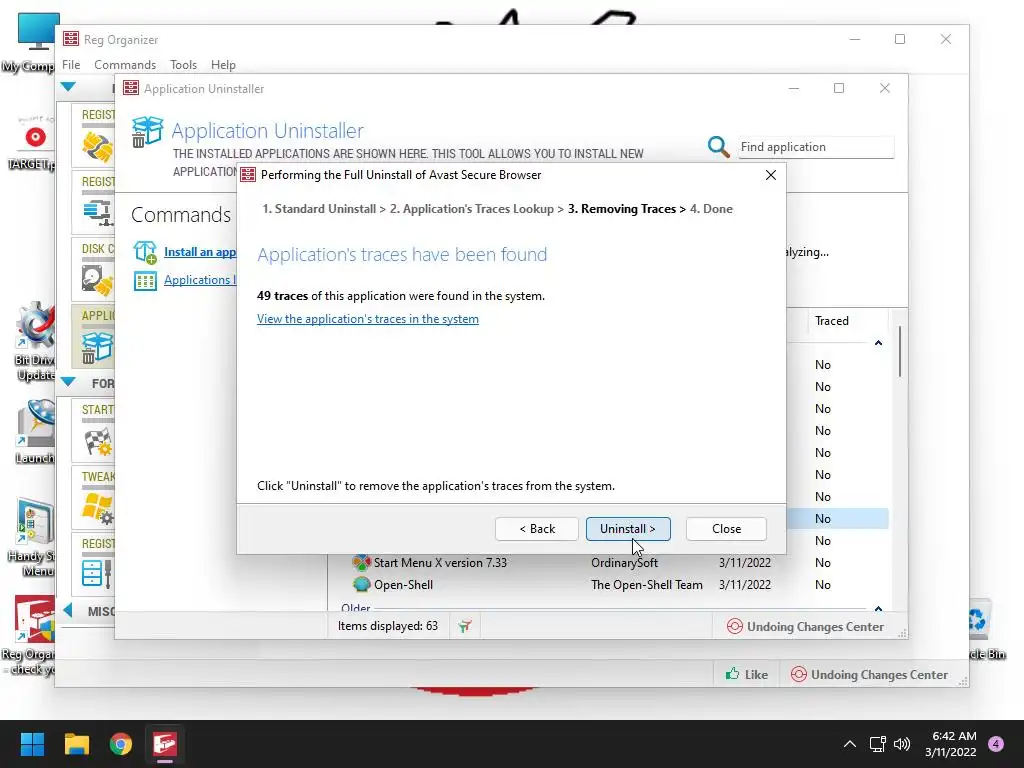Click the < Back button
This screenshot has width=1024, height=768.
[537, 528]
